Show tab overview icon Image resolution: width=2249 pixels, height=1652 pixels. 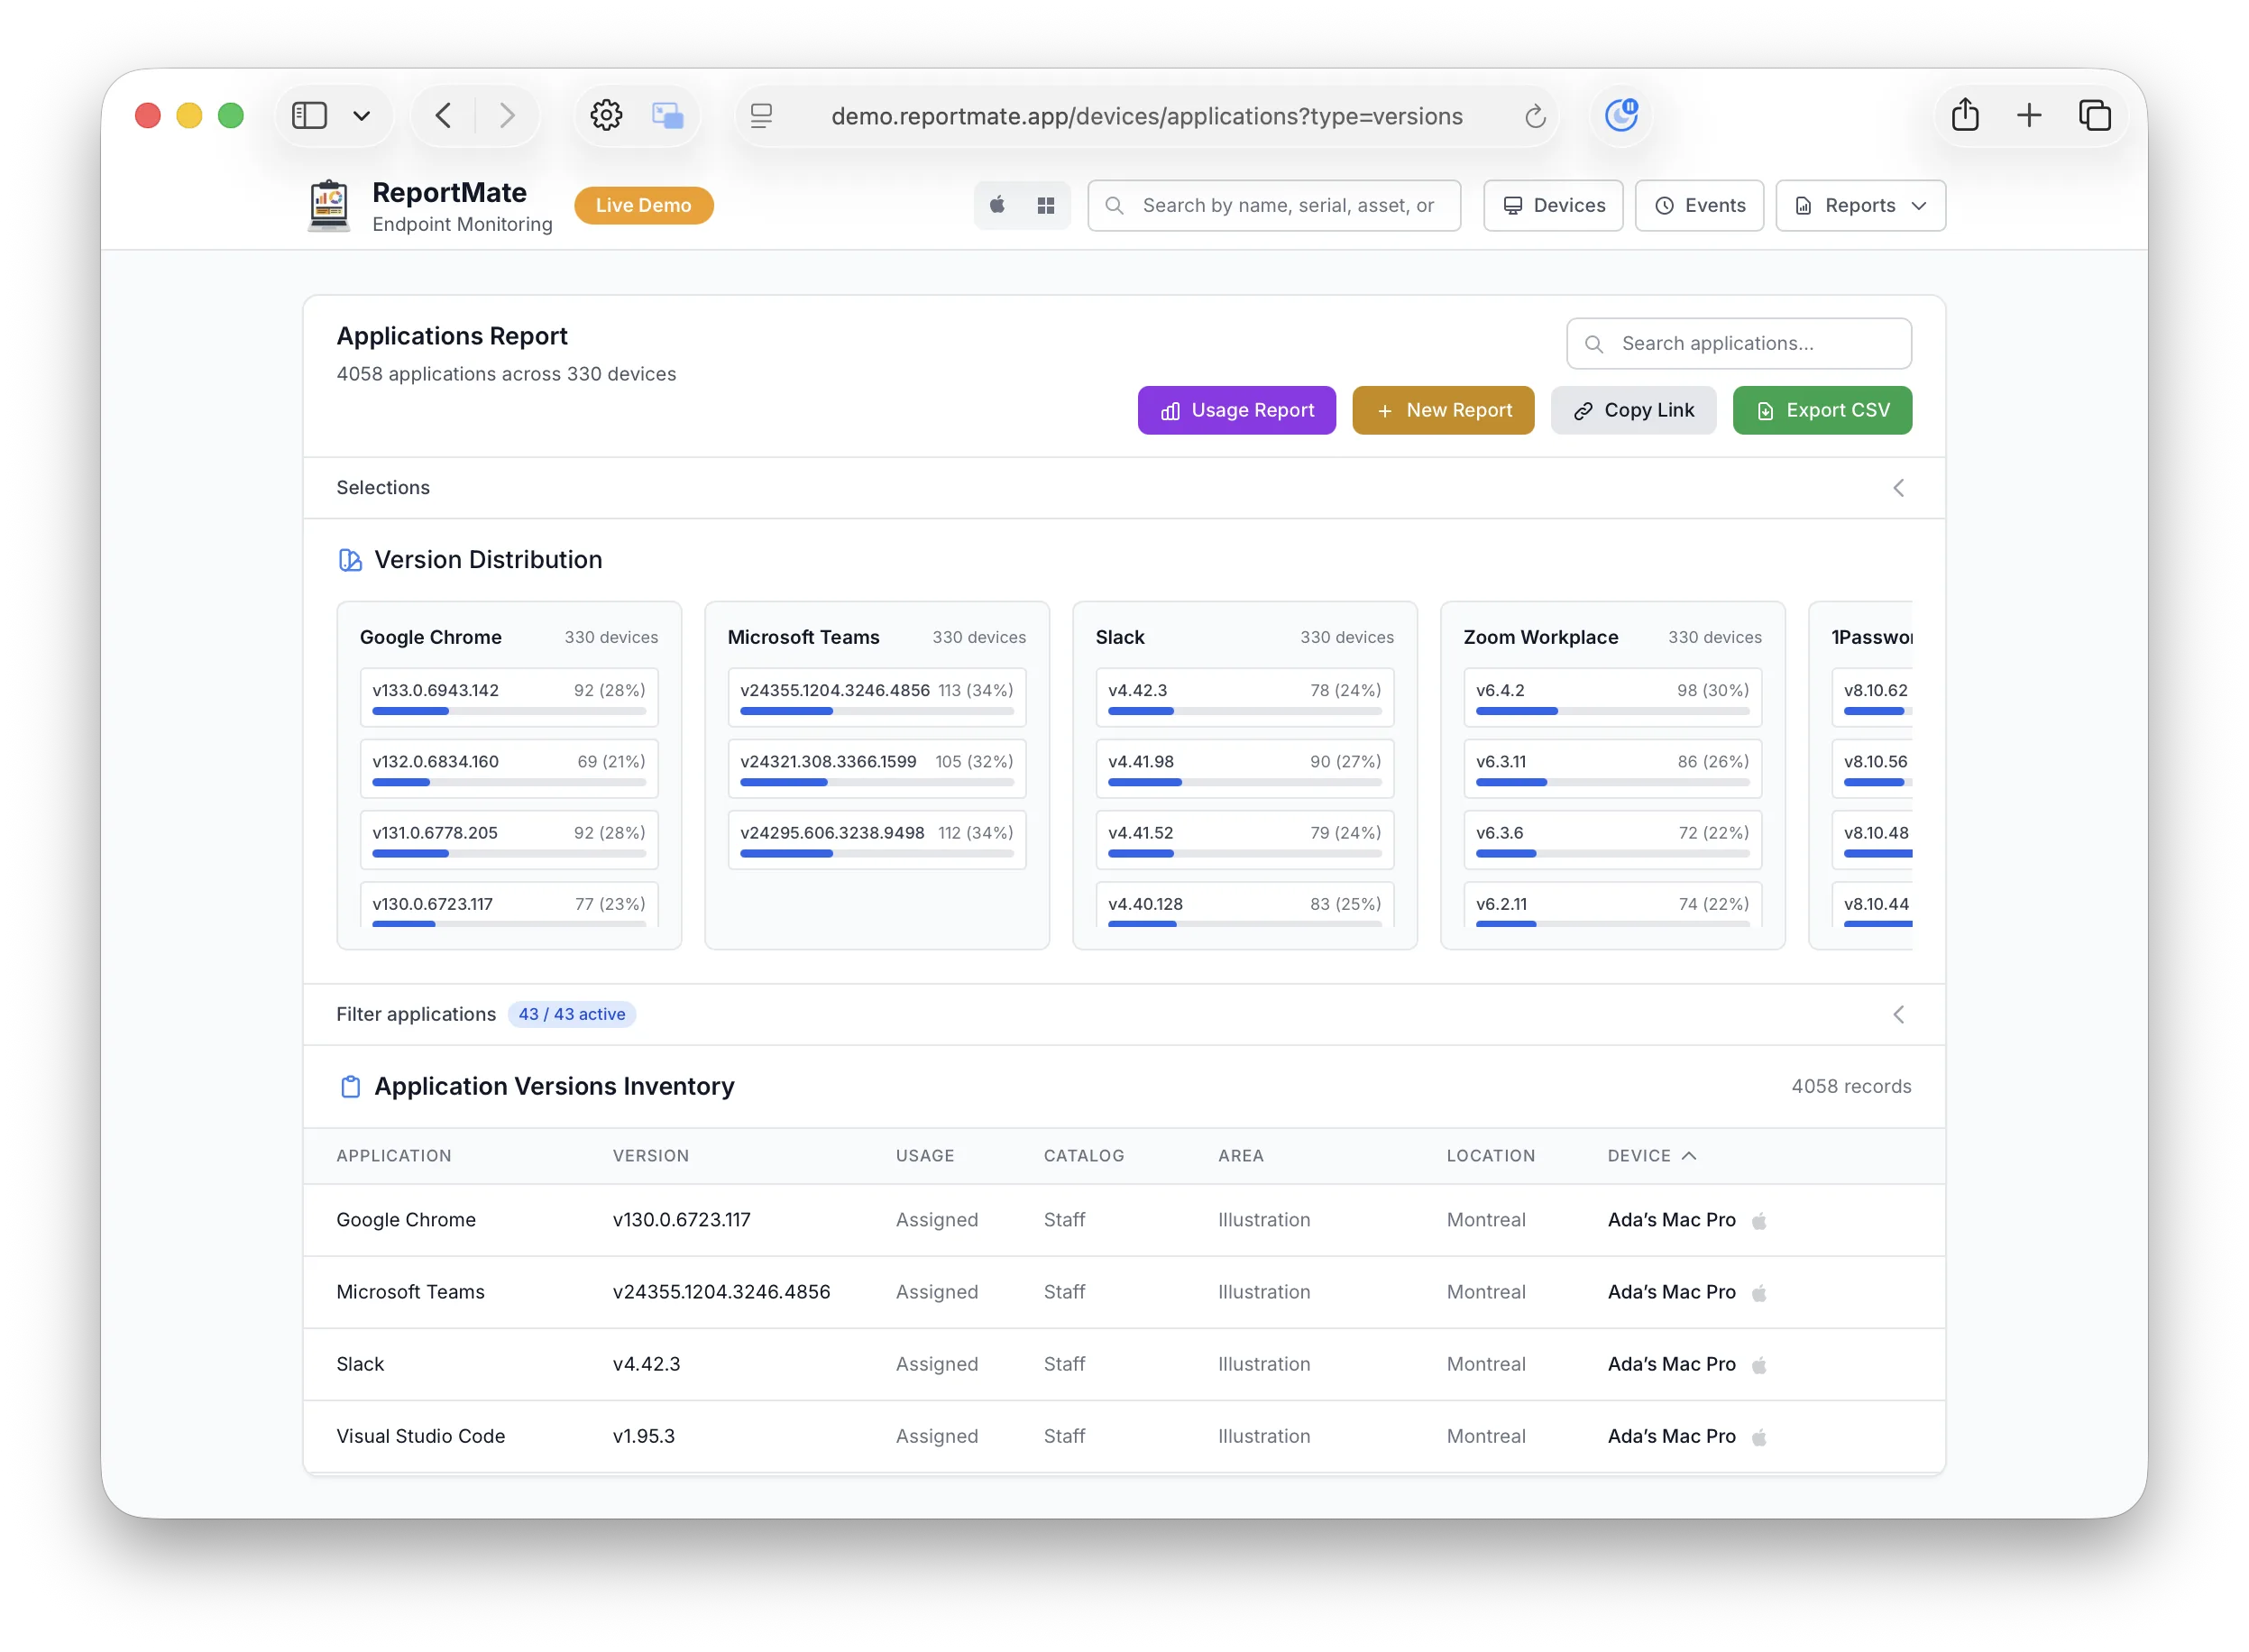click(x=2095, y=115)
